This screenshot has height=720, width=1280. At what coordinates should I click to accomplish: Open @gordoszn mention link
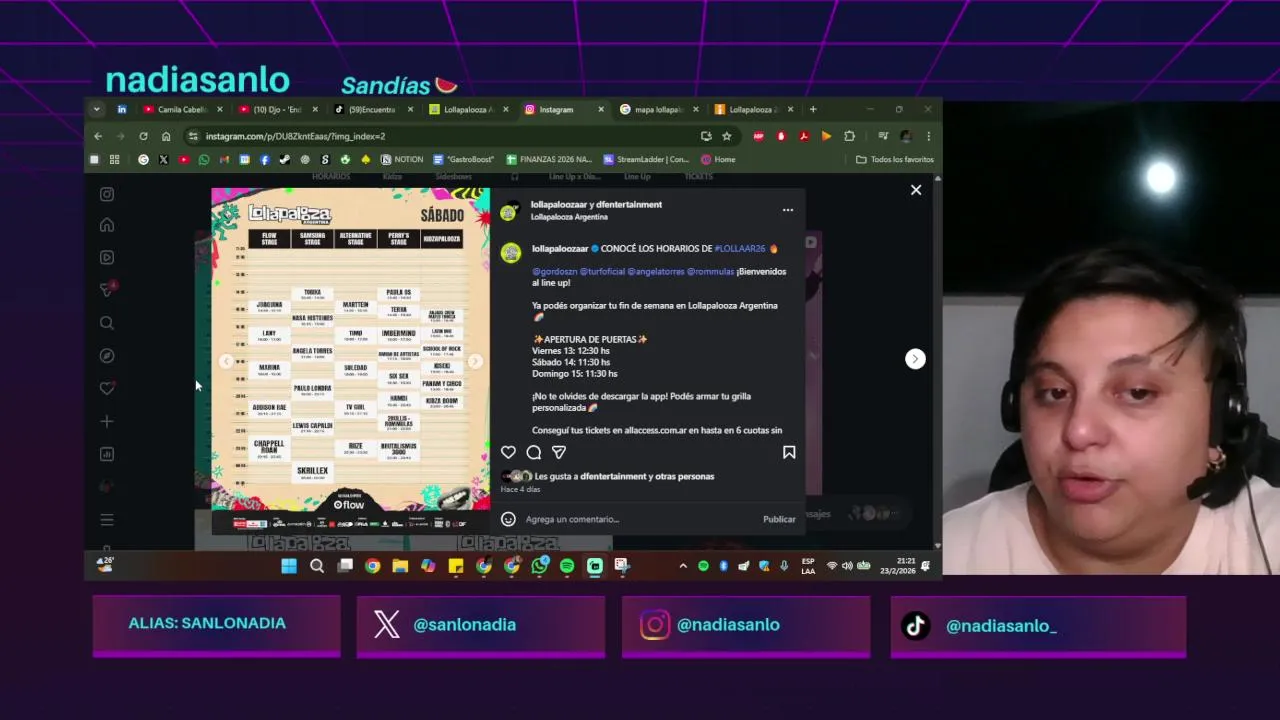[554, 271]
